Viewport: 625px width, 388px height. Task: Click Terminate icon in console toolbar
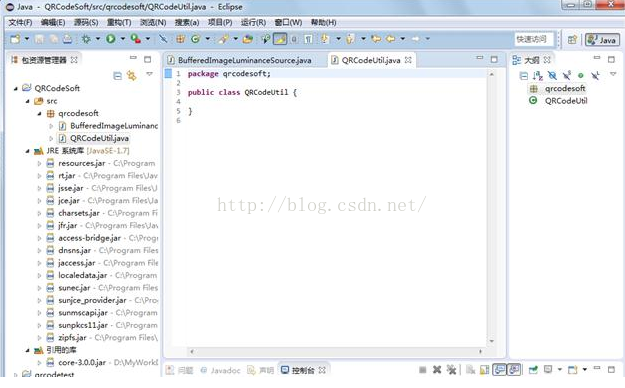click(423, 370)
